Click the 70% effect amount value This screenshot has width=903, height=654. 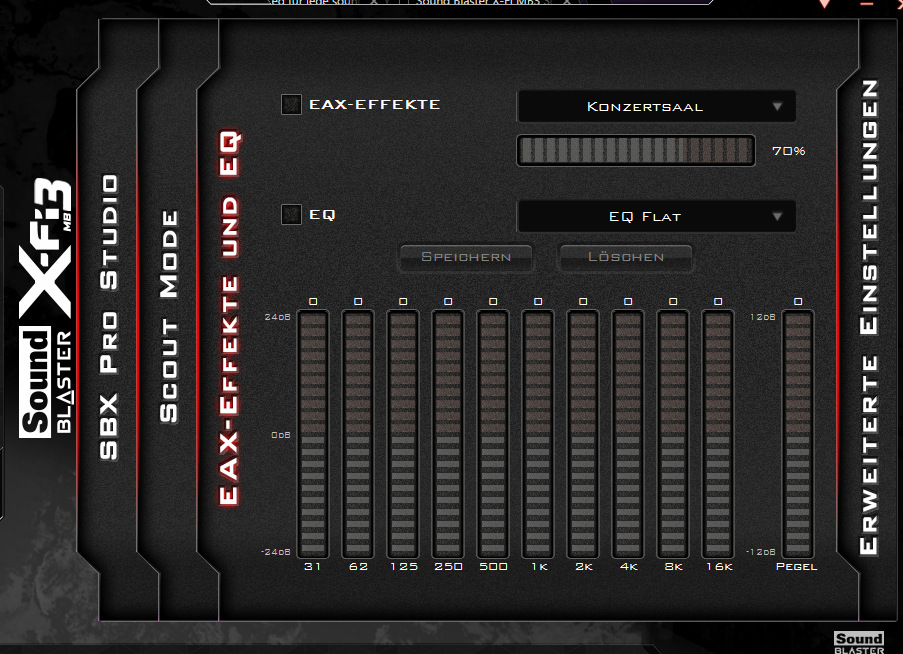tap(788, 151)
